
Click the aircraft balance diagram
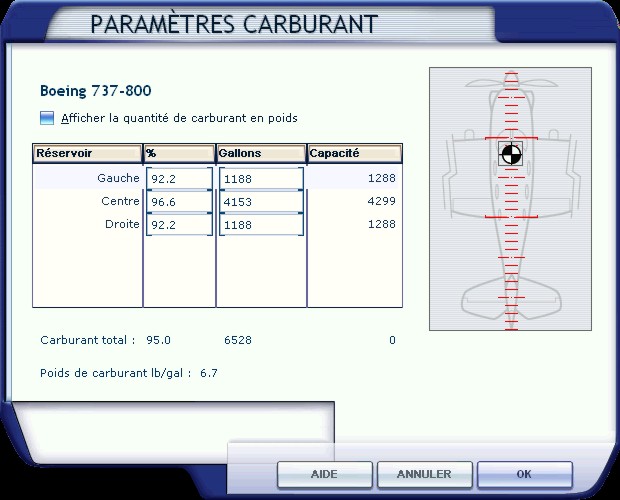(510, 199)
